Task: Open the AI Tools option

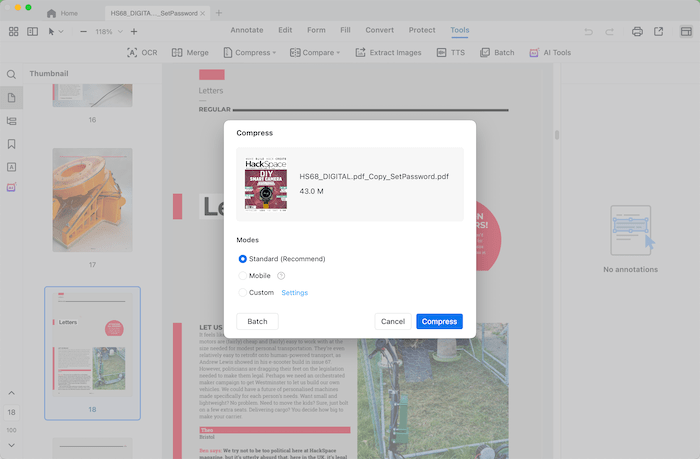Action: [549, 52]
